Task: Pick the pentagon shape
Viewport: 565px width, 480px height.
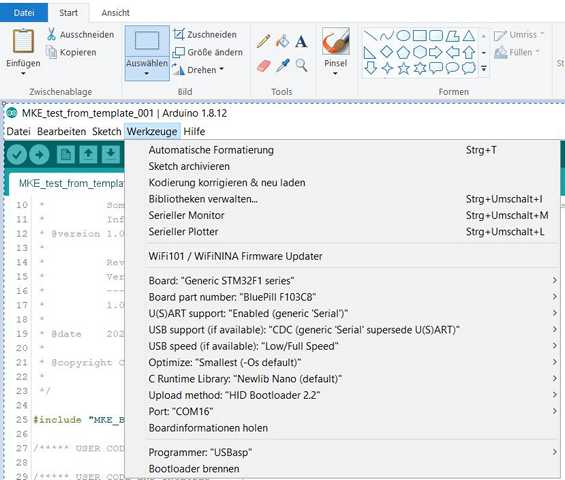Action: (403, 52)
